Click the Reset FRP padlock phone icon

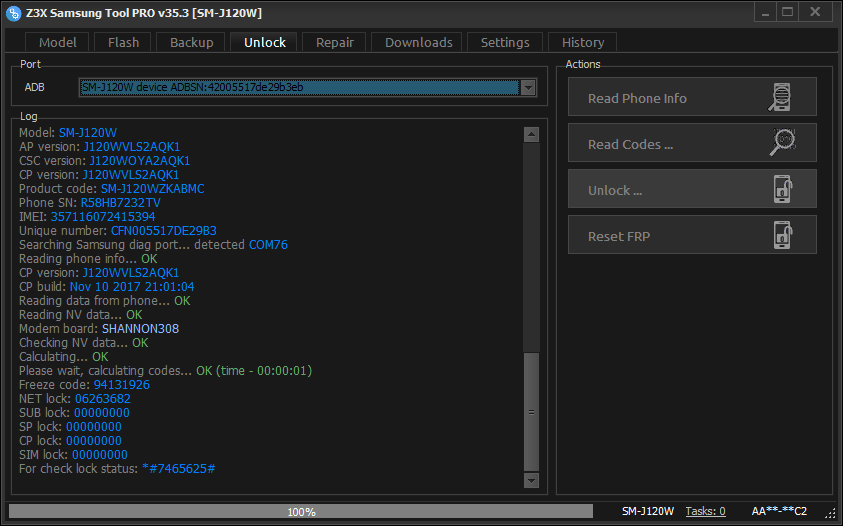pos(783,235)
